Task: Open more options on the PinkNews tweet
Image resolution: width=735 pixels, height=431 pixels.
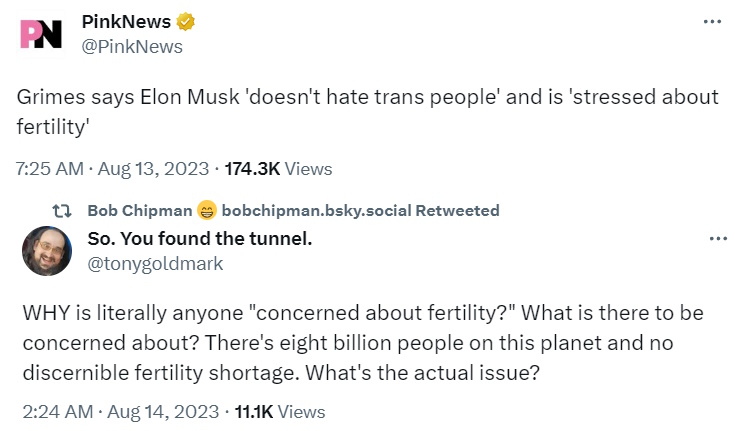Action: 711,22
